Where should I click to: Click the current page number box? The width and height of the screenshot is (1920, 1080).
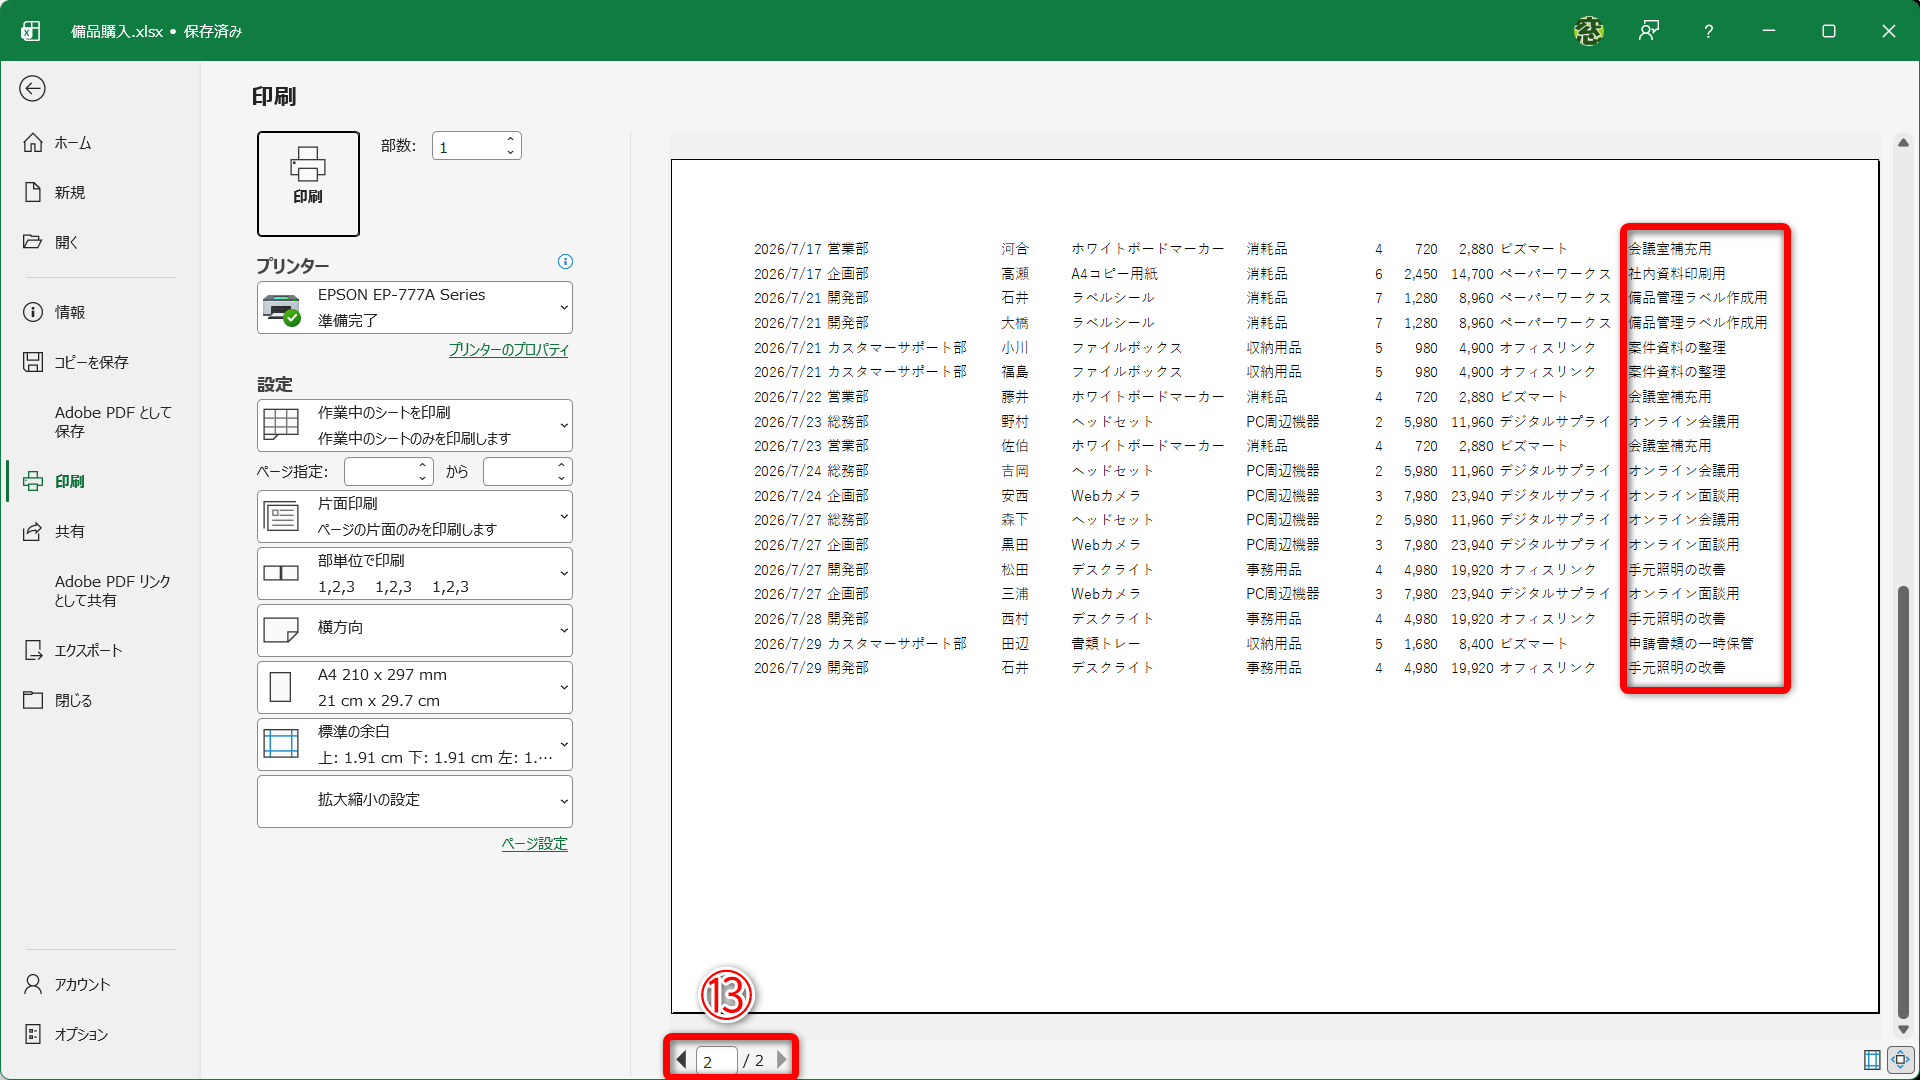(716, 1060)
